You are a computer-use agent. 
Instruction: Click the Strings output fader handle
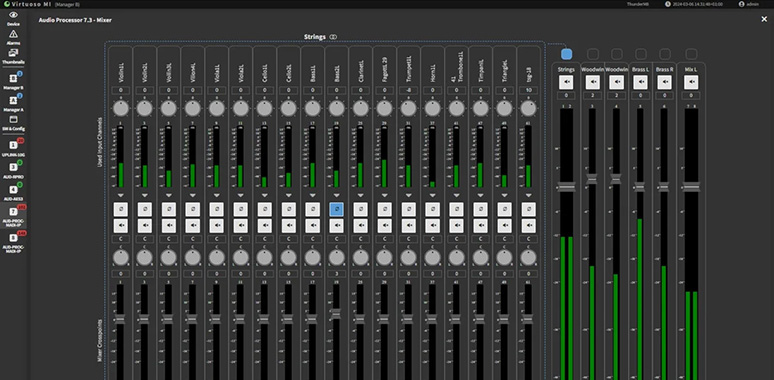566,187
